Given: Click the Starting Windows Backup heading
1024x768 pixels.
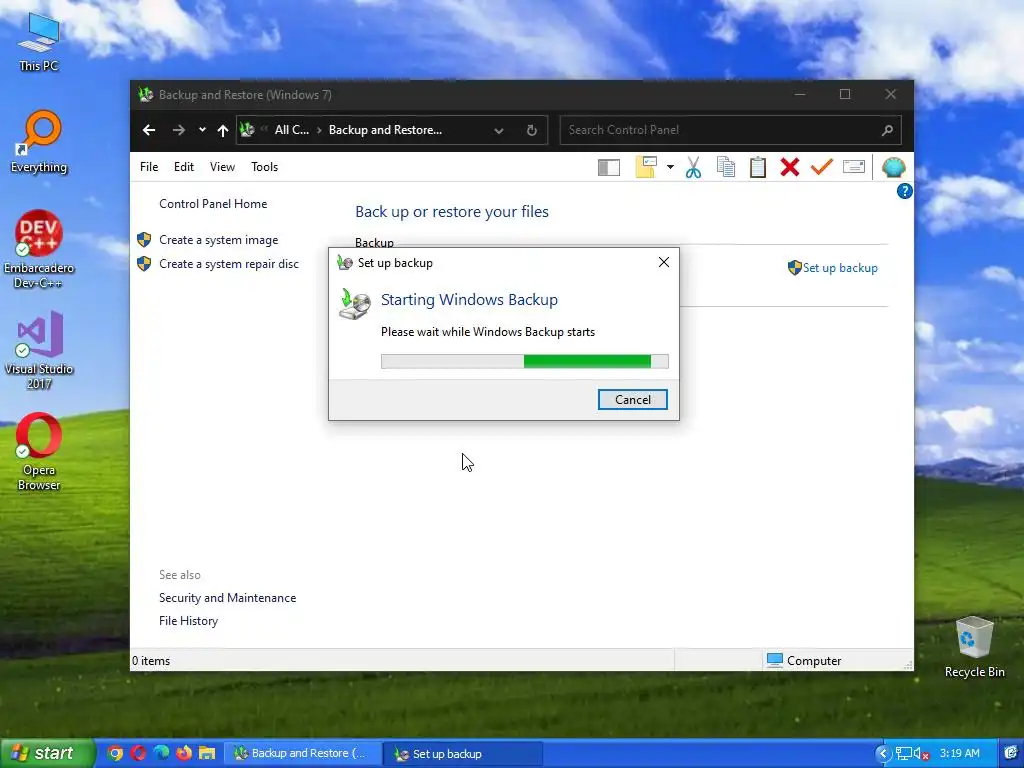Looking at the screenshot, I should (x=469, y=300).
